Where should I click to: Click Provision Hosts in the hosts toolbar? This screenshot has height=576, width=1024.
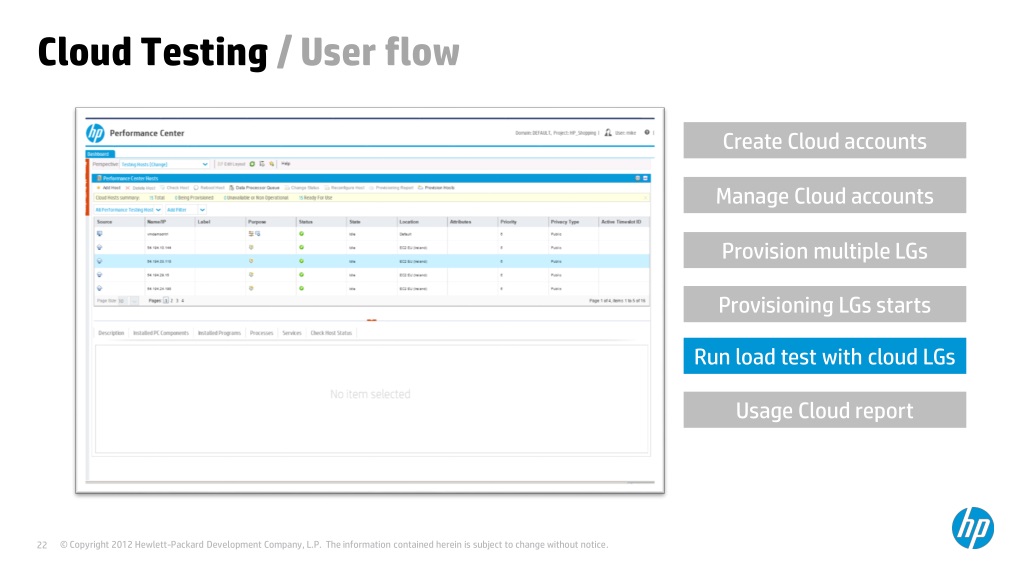click(436, 188)
